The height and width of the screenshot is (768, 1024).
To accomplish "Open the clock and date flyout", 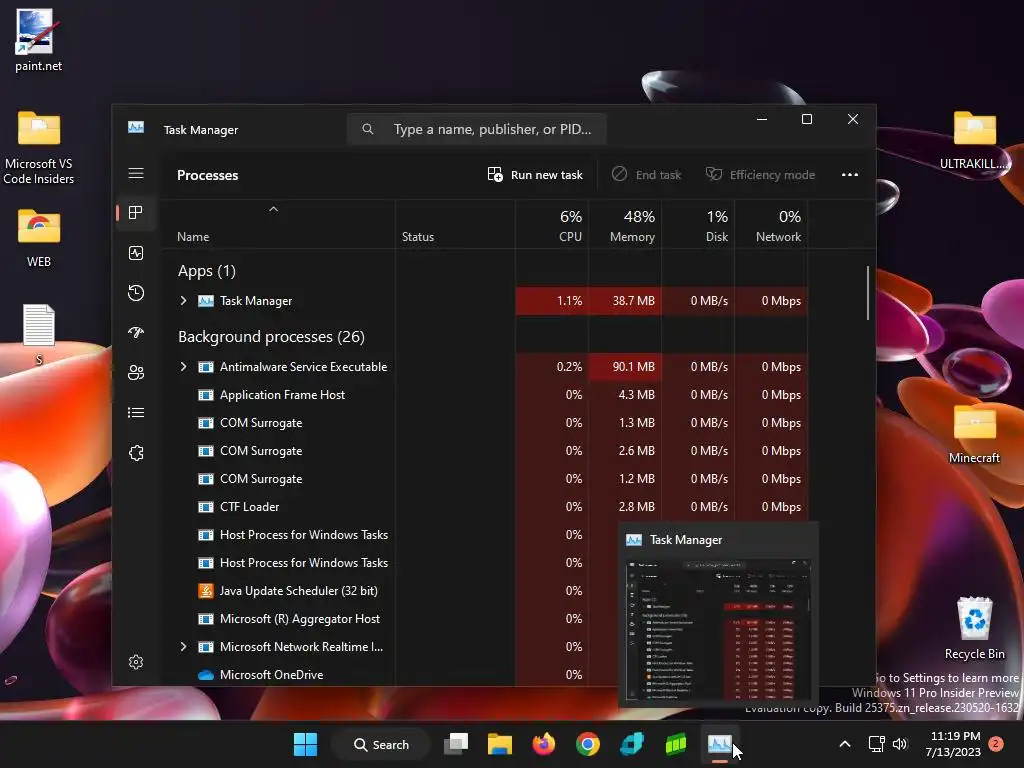I will tap(953, 744).
